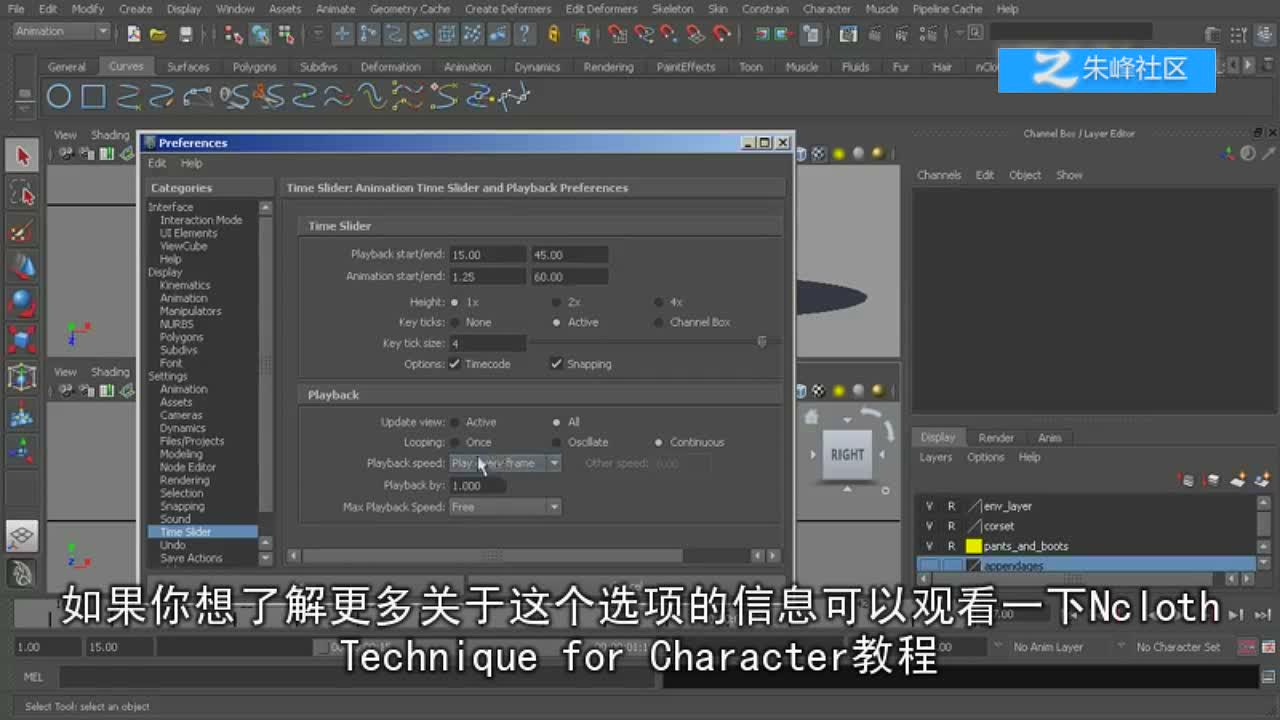Click the Show Manipulator tool
Viewport: 1280px width, 720px height.
click(22, 451)
